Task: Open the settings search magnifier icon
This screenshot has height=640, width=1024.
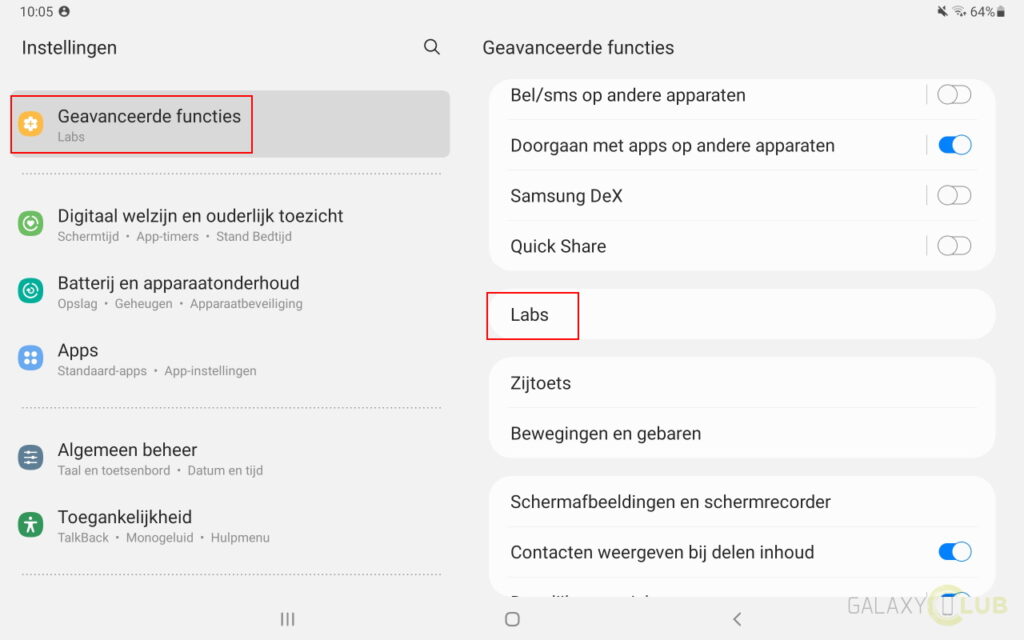Action: pyautogui.click(x=432, y=47)
